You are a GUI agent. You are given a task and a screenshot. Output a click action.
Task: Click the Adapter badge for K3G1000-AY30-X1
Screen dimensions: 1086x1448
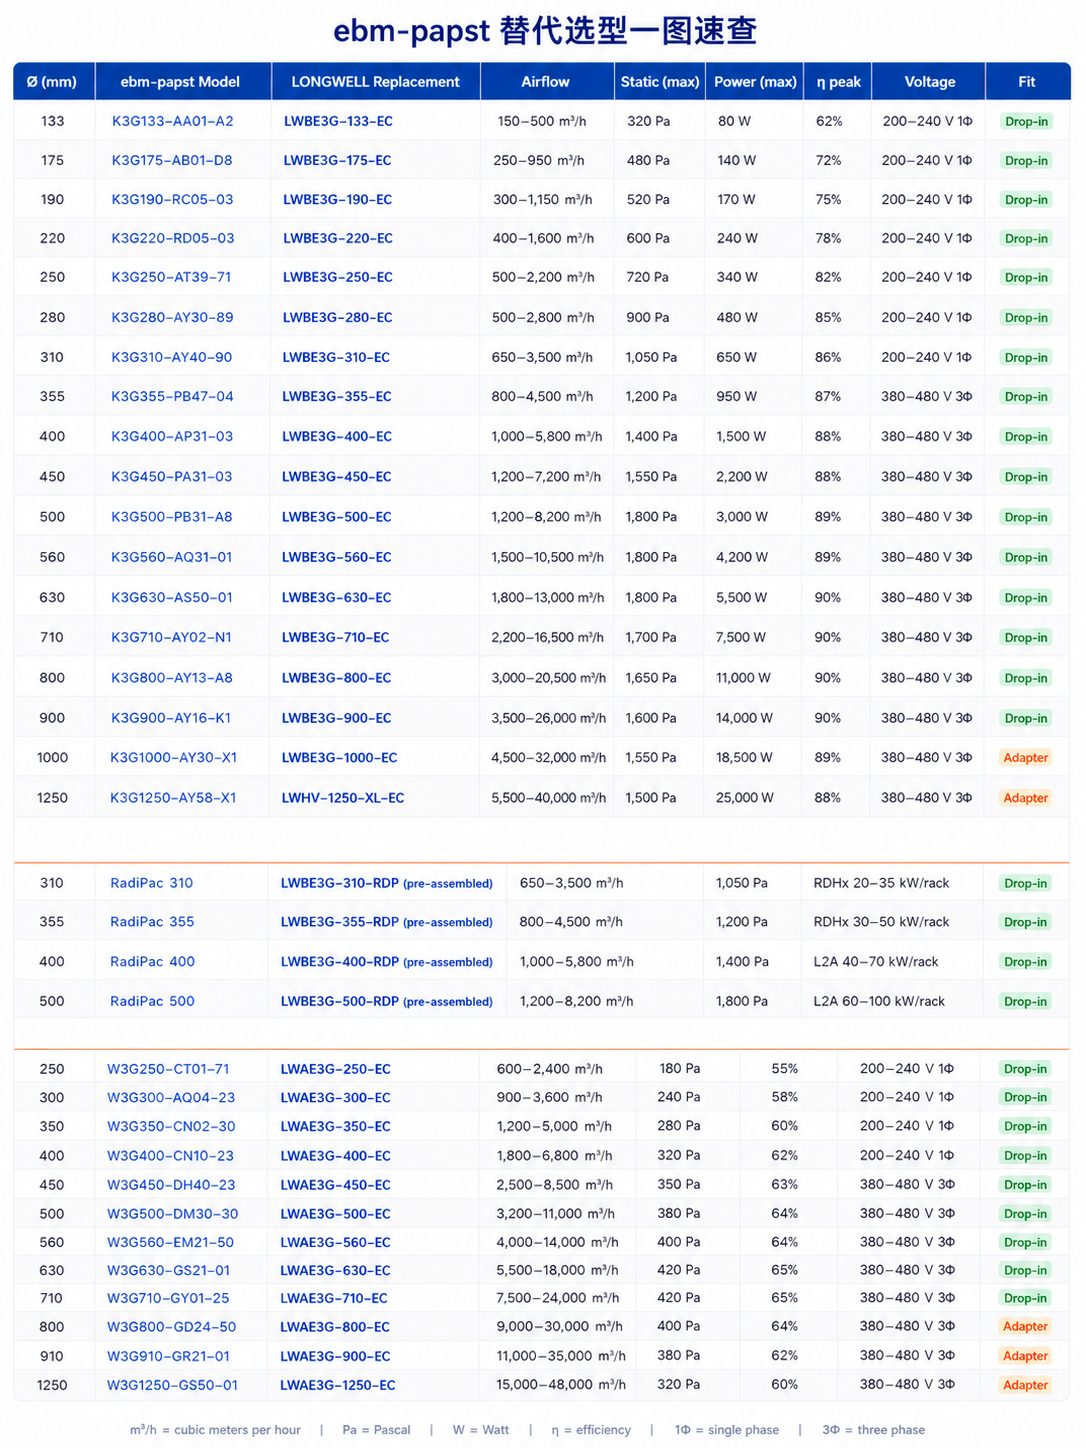pos(1026,758)
